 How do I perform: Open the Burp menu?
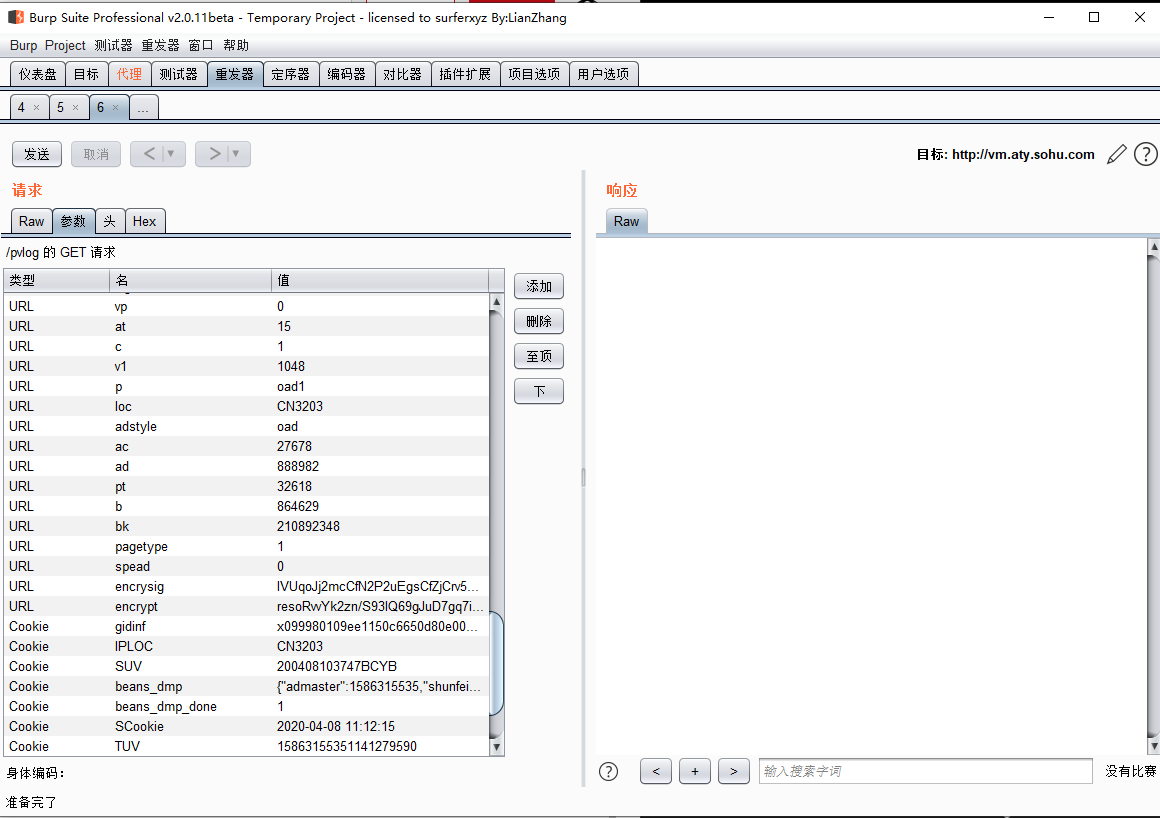click(x=24, y=45)
